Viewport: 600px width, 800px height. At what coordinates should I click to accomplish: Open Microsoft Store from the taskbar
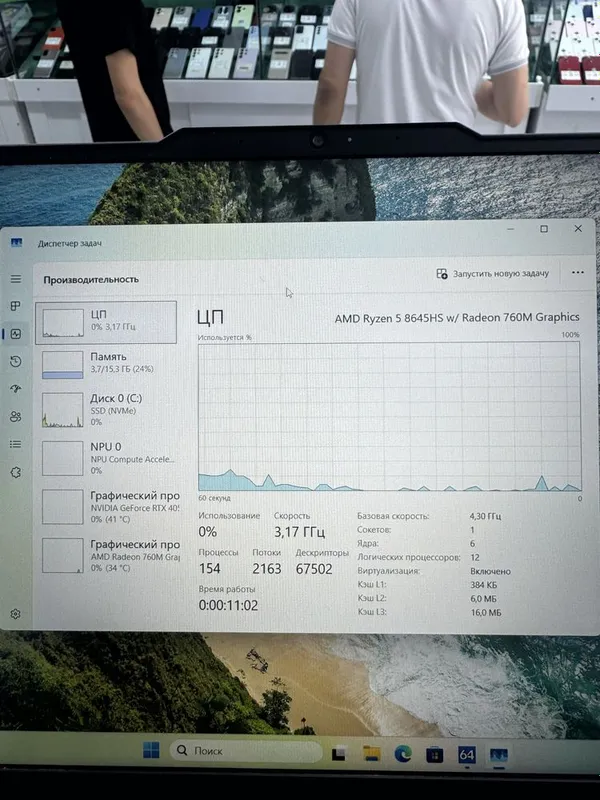435,755
